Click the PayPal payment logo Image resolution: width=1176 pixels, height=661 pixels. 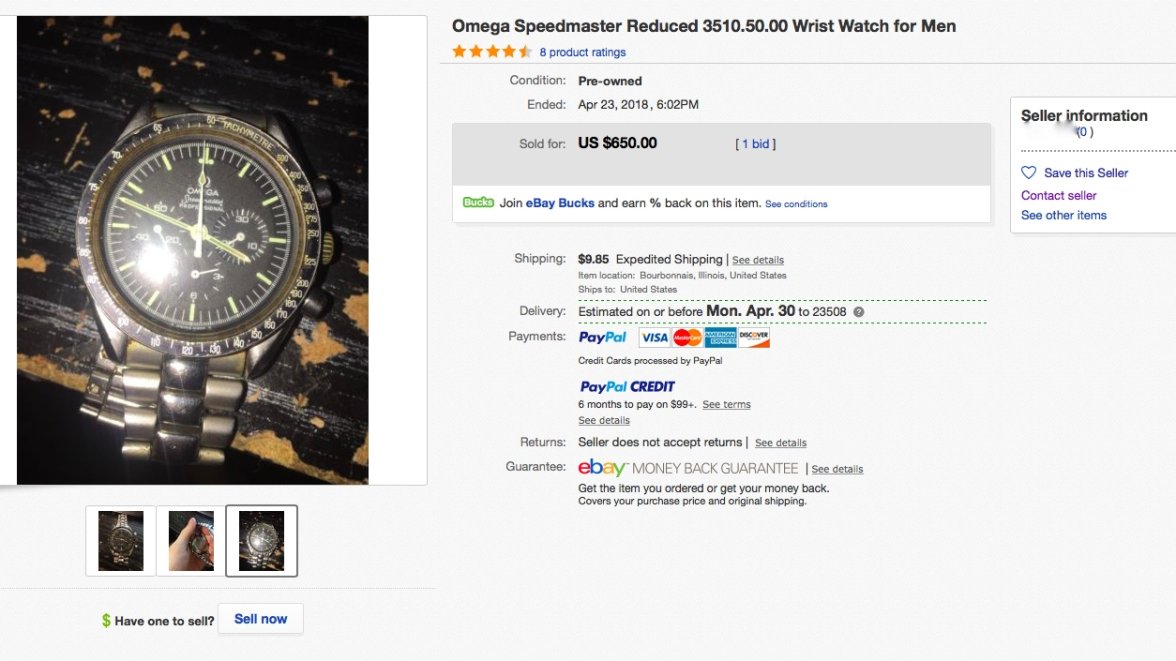(603, 338)
